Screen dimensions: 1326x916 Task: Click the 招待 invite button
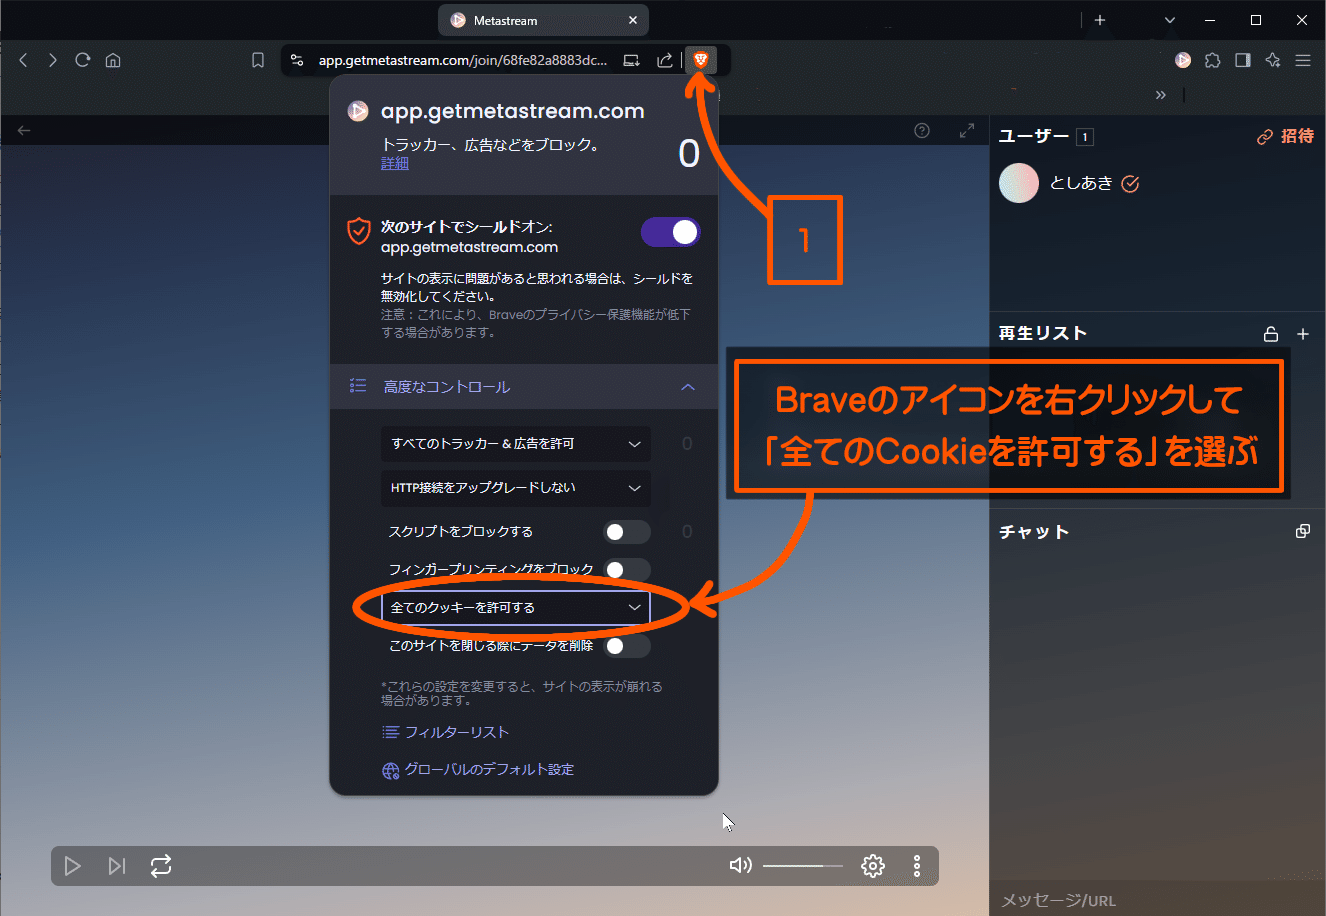click(x=1286, y=136)
